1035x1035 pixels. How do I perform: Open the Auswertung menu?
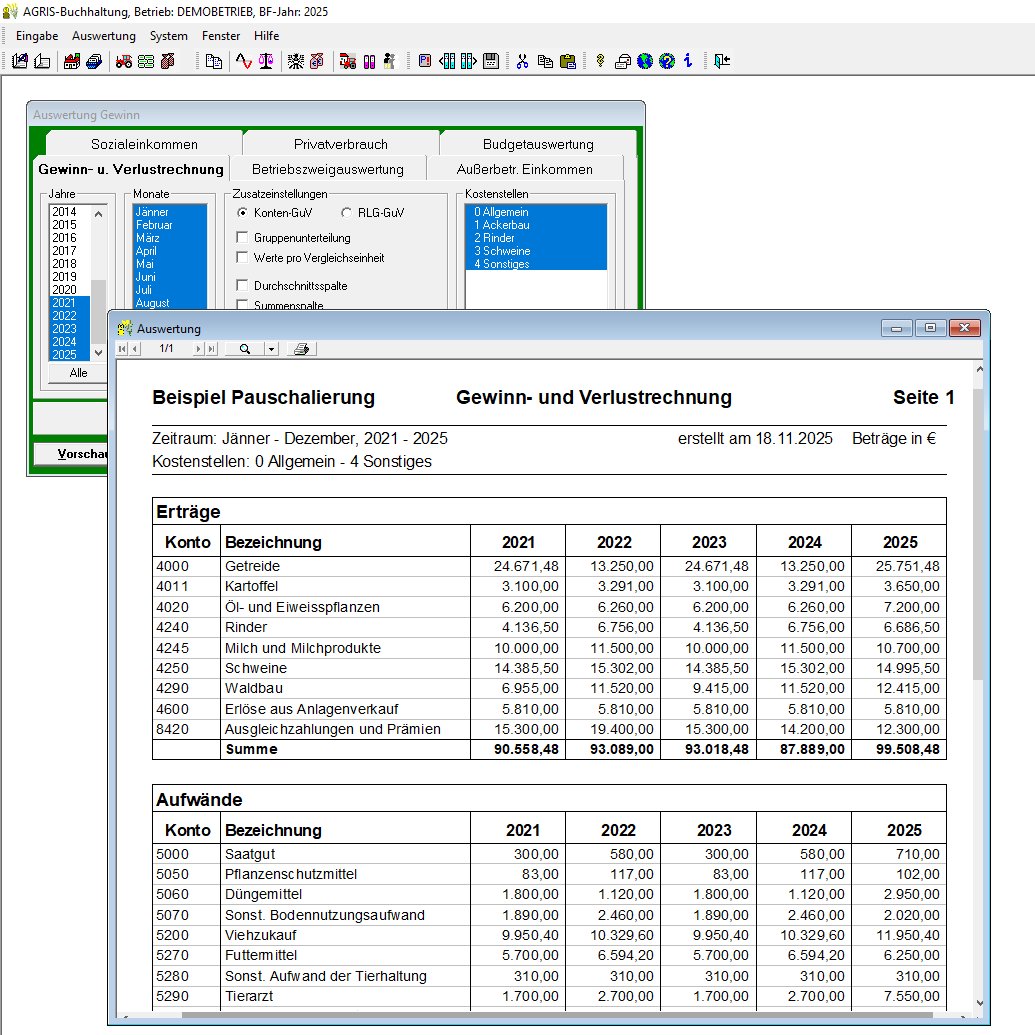click(x=104, y=35)
